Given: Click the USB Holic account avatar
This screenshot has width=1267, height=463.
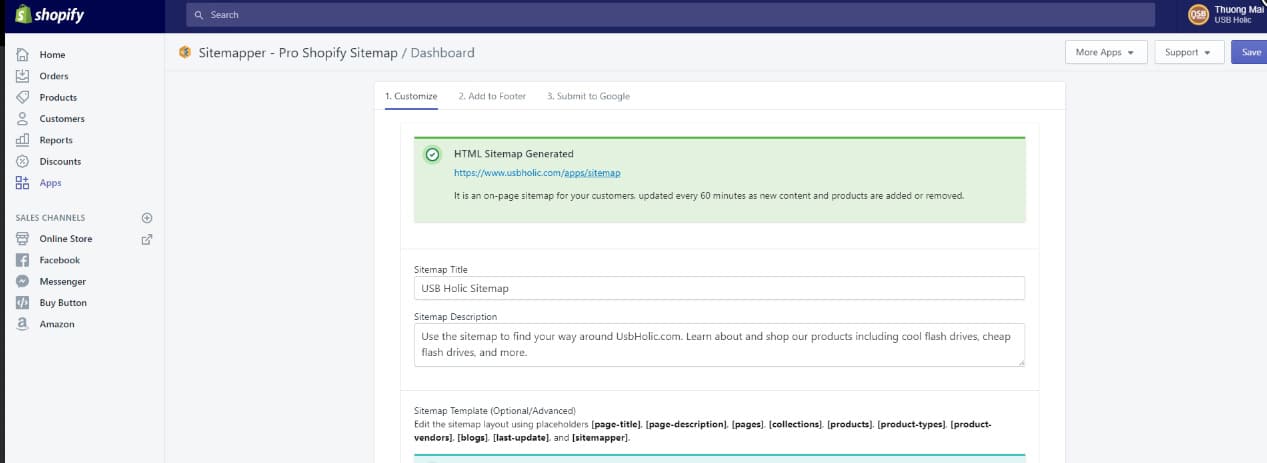Looking at the screenshot, I should pos(1197,14).
